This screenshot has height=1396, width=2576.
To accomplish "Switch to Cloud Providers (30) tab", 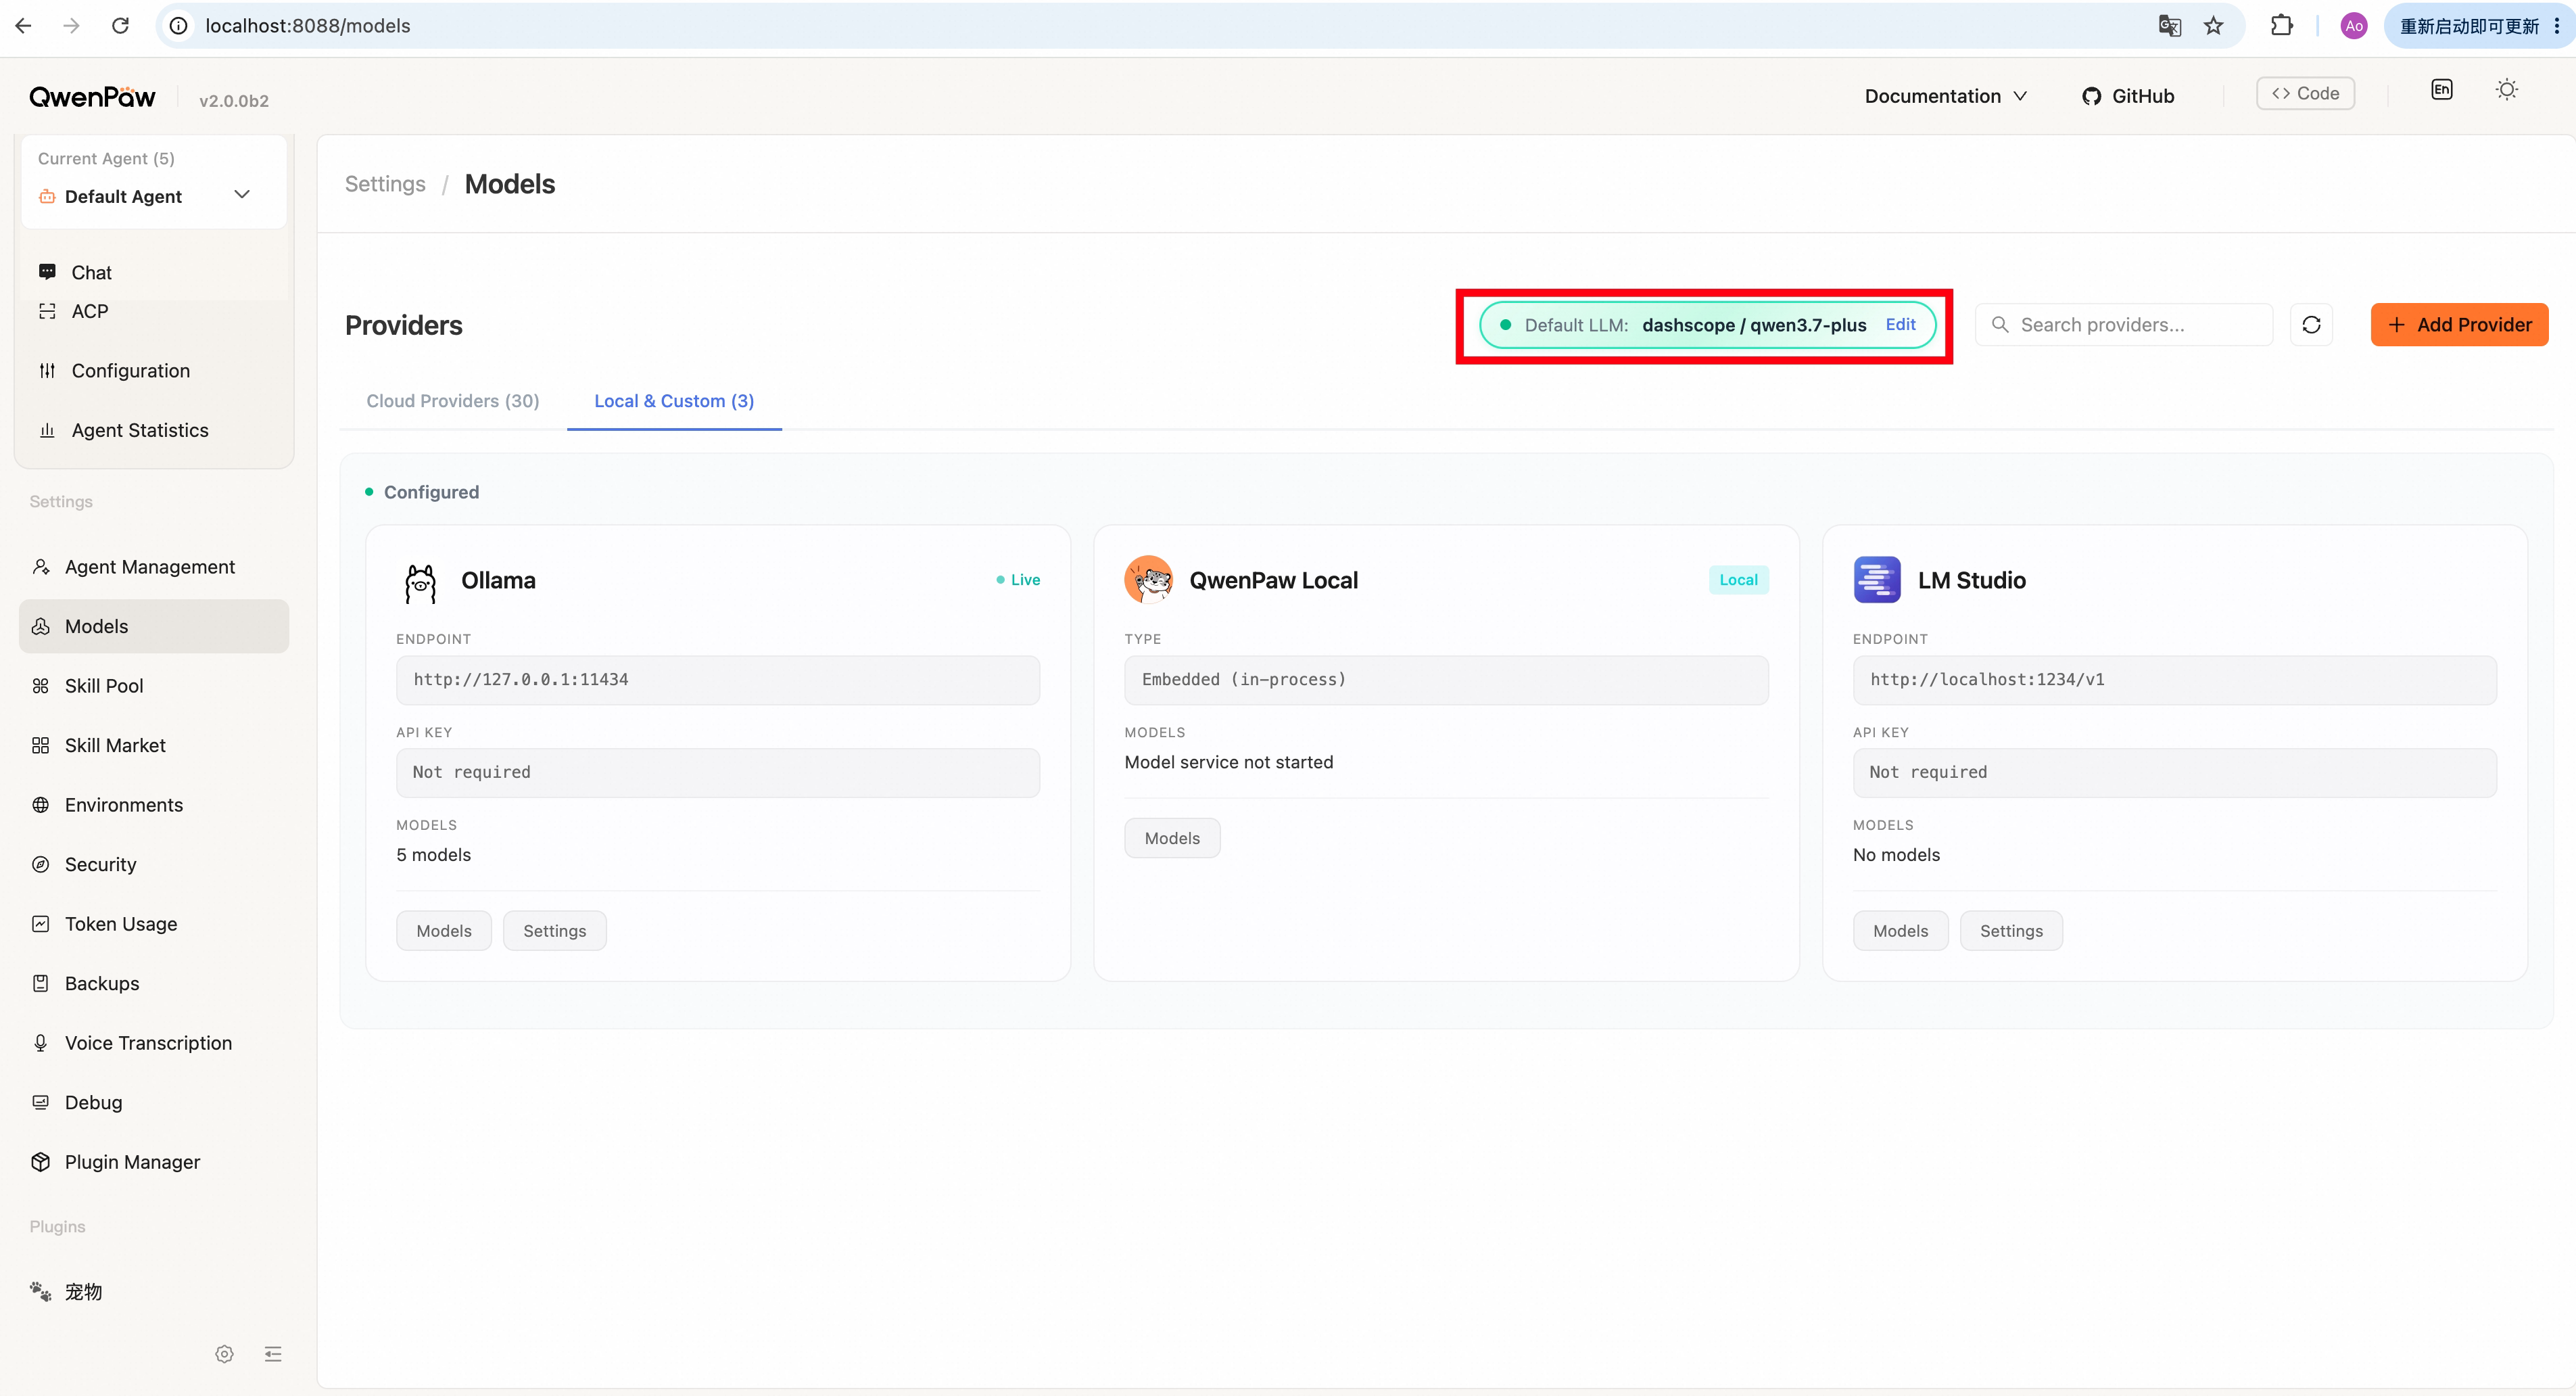I will pos(453,401).
